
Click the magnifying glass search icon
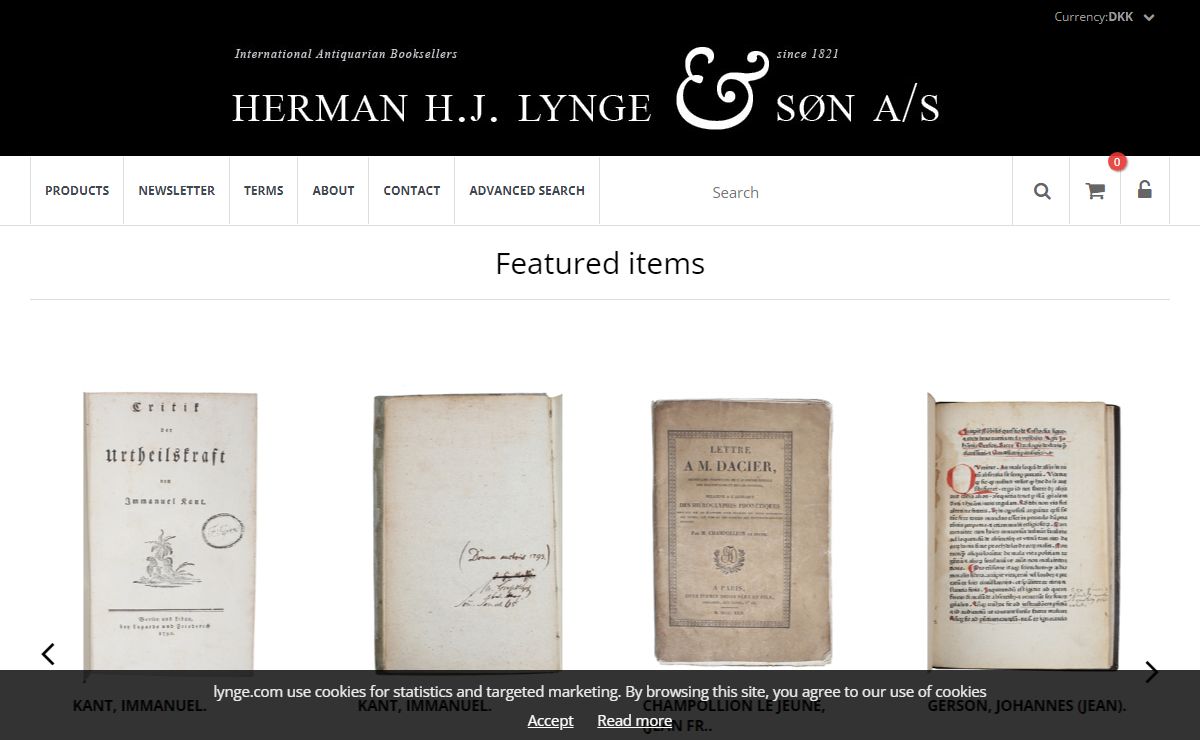point(1042,191)
